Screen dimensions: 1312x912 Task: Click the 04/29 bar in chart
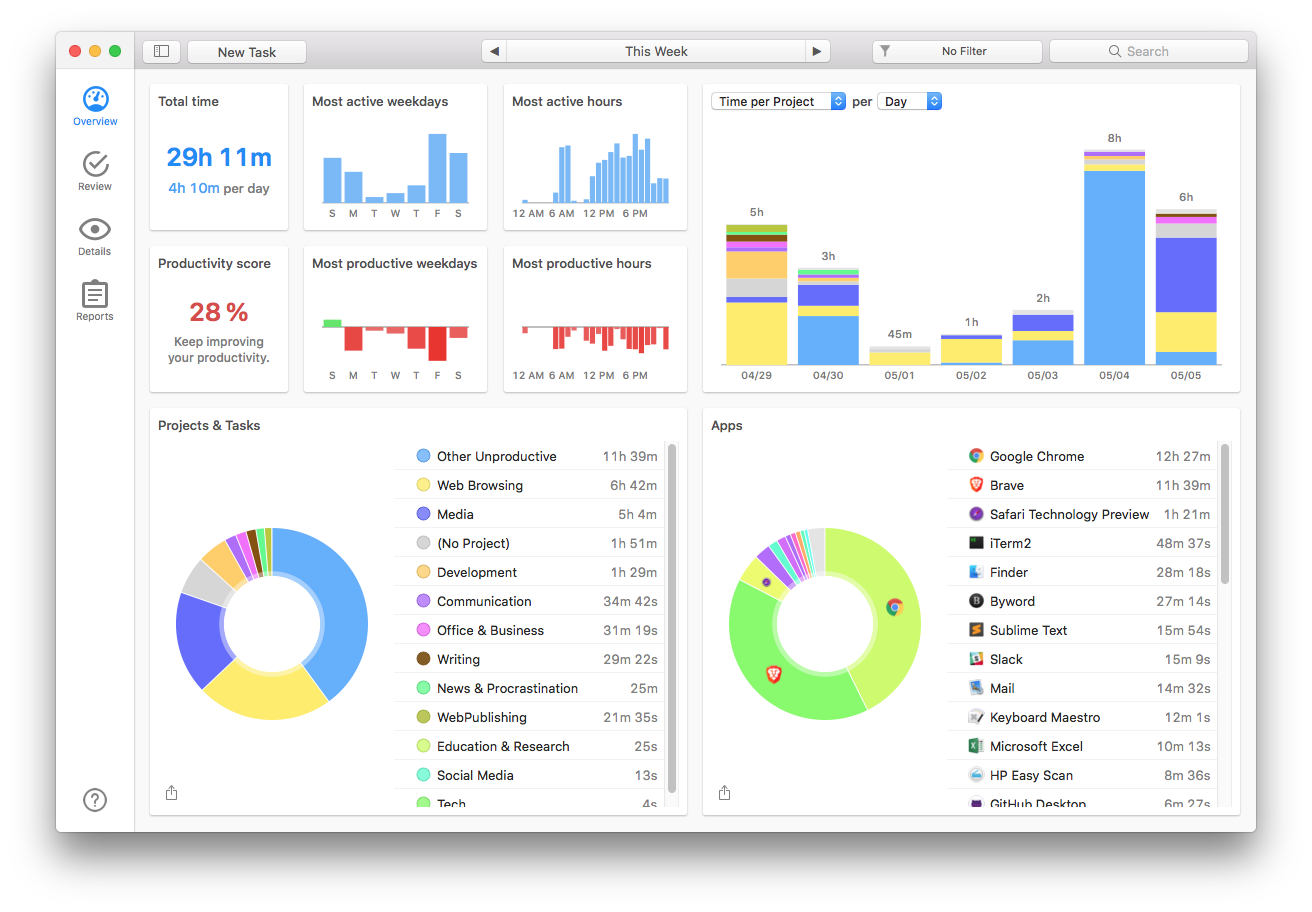tap(756, 295)
